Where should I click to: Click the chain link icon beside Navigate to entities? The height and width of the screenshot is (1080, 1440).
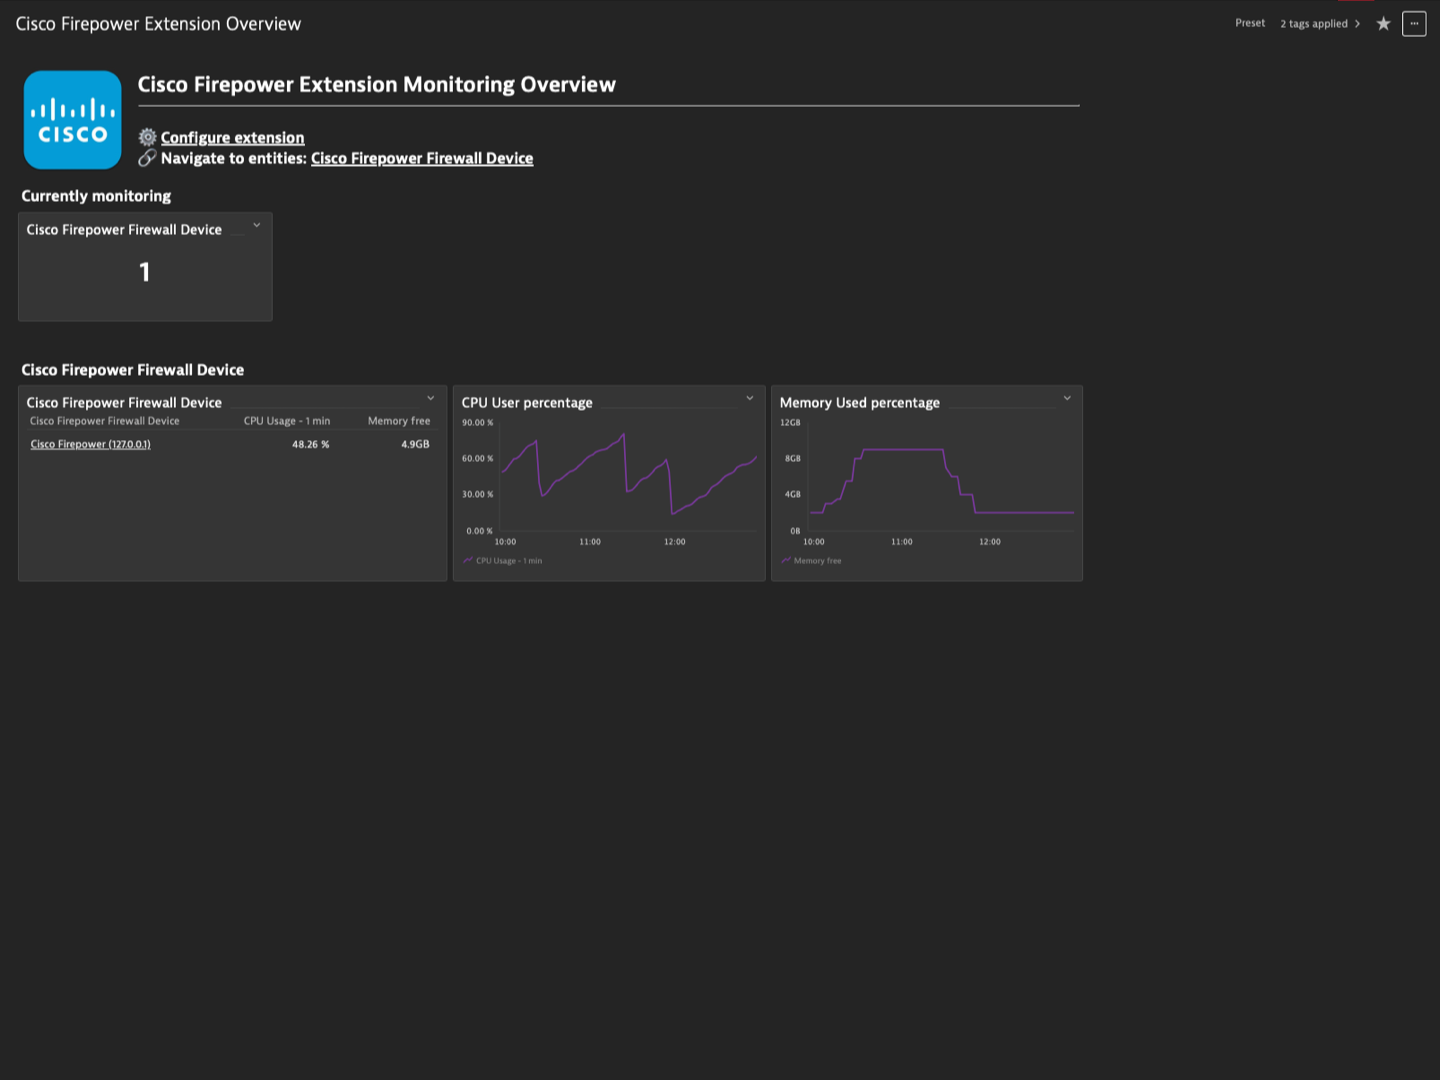coord(147,158)
